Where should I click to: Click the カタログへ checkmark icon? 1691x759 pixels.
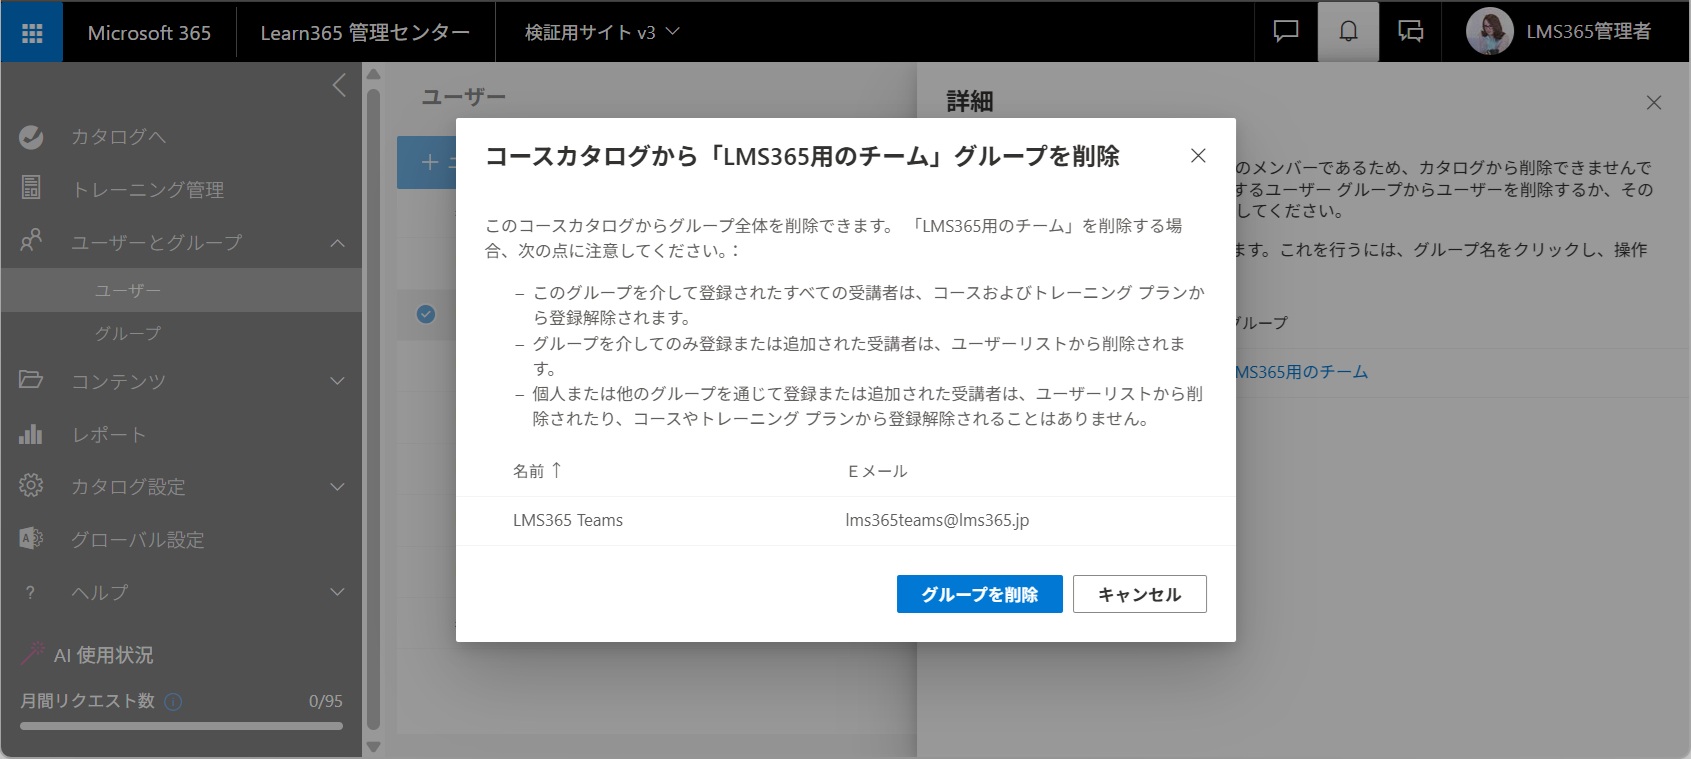31,137
